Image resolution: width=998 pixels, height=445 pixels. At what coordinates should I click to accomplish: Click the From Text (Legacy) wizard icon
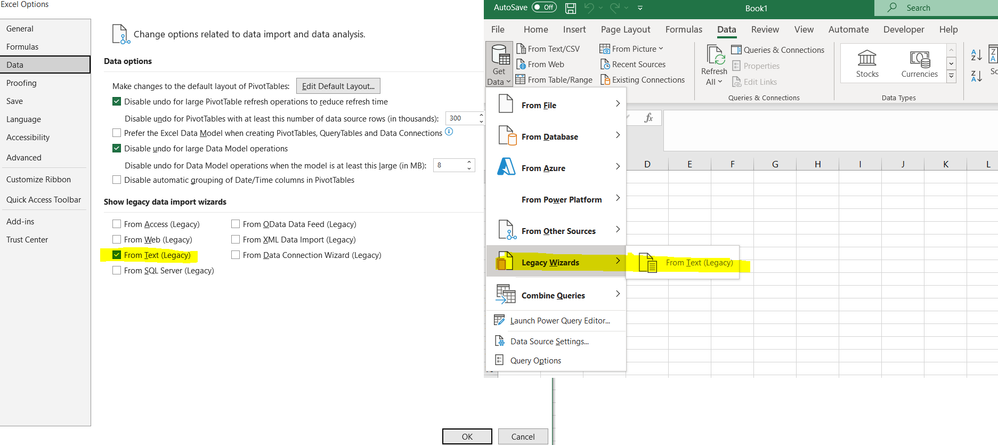[x=649, y=264]
